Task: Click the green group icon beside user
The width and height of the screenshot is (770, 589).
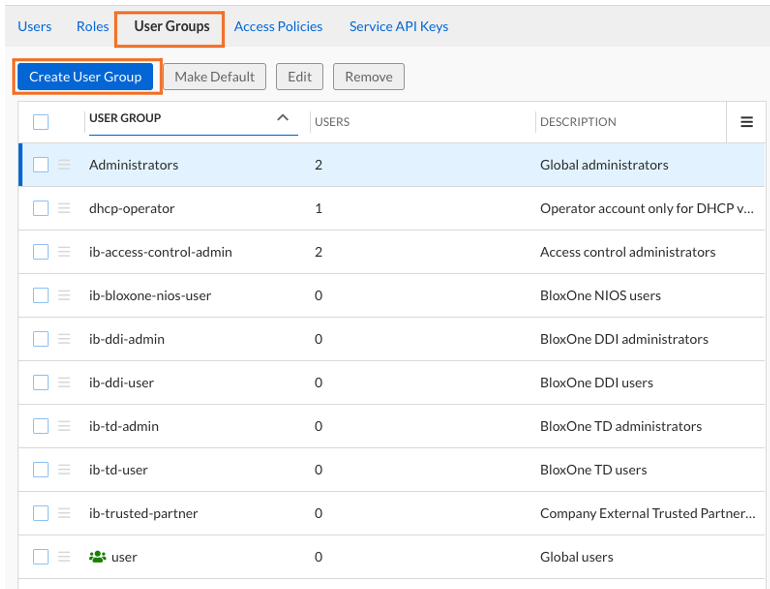Action: (x=97, y=557)
